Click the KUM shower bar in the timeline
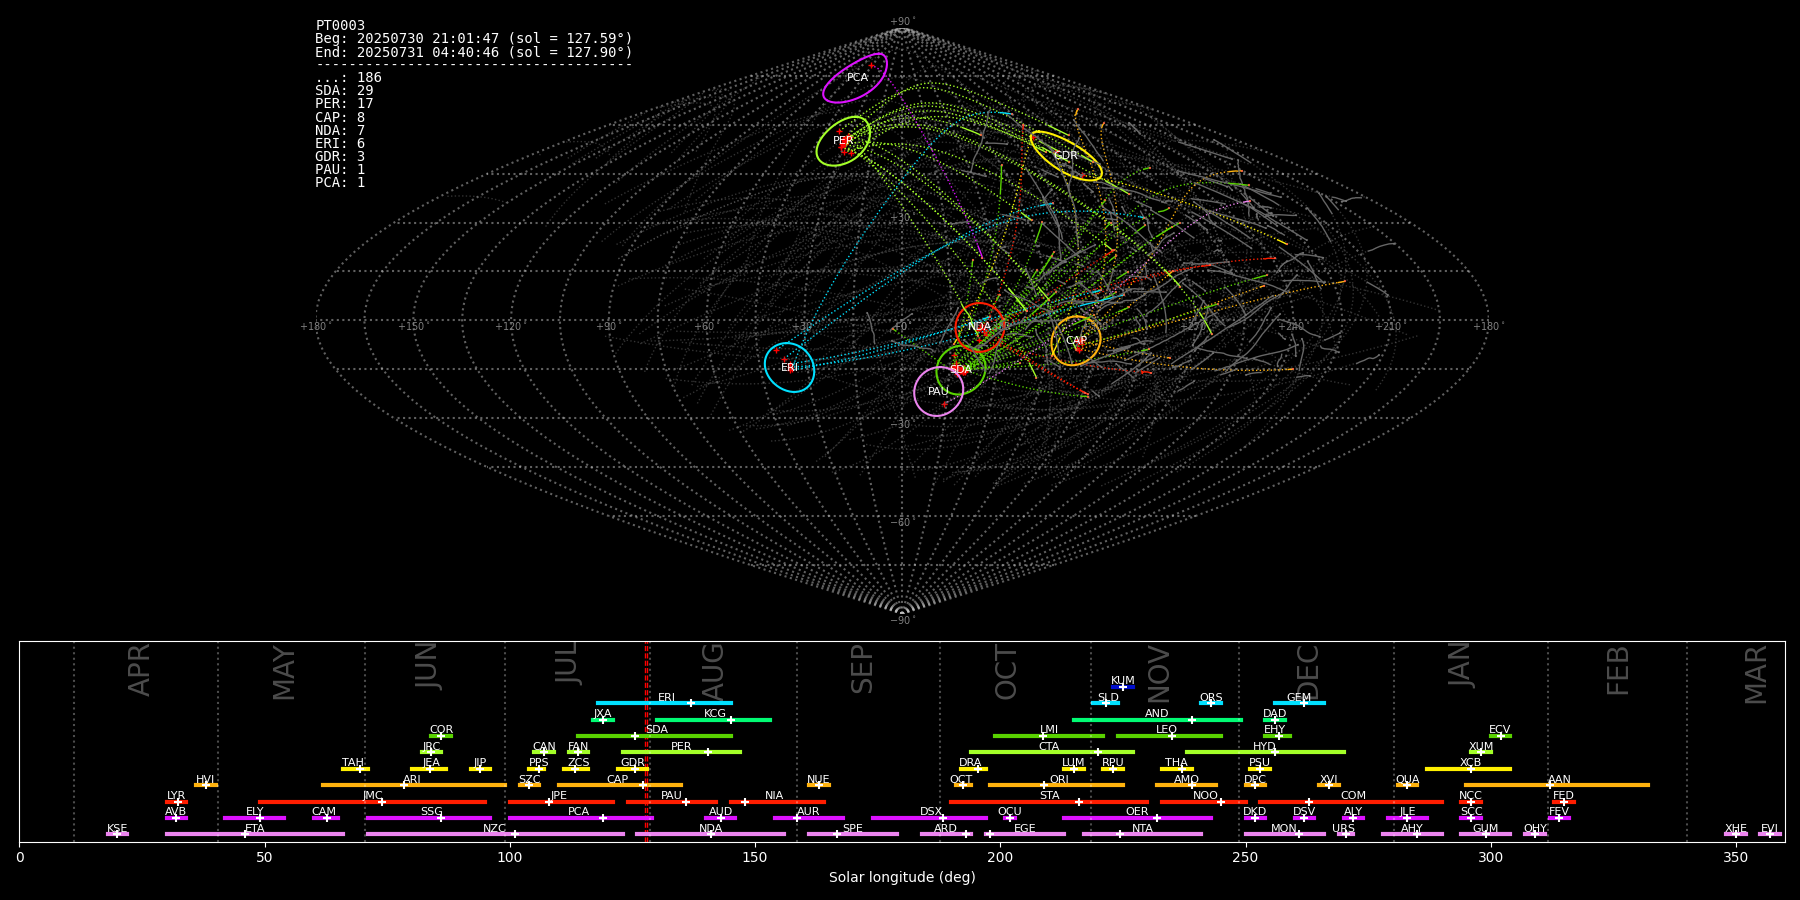 click(x=1123, y=687)
